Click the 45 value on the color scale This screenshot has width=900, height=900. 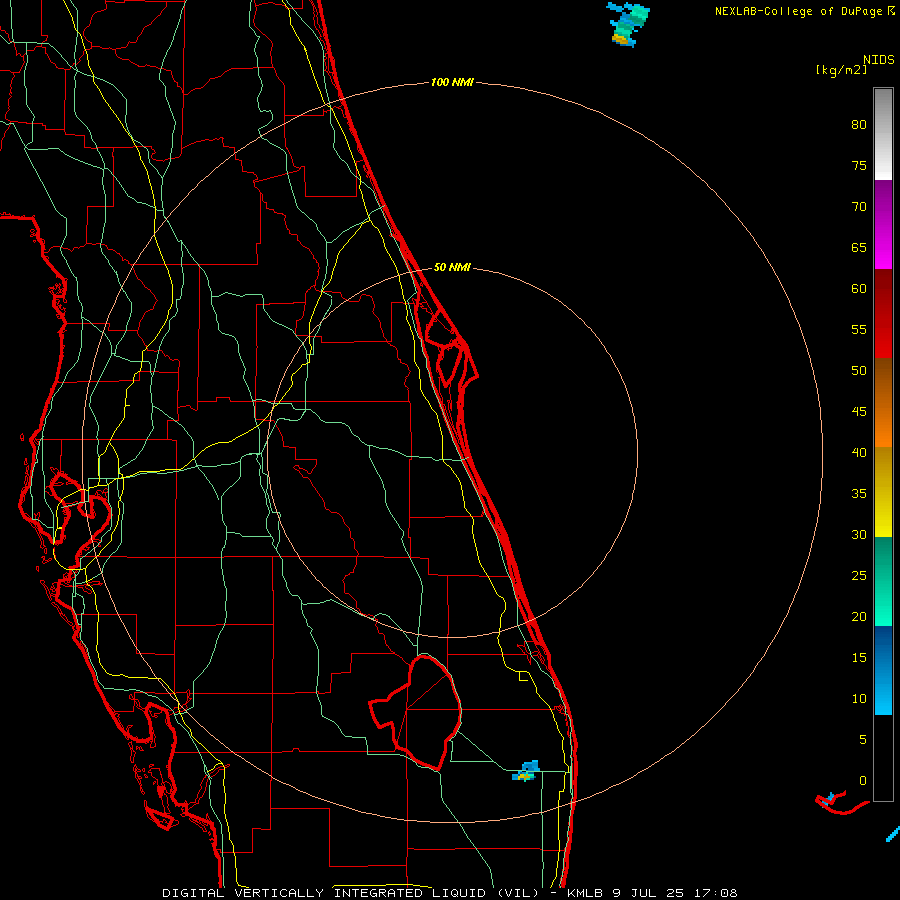point(859,412)
